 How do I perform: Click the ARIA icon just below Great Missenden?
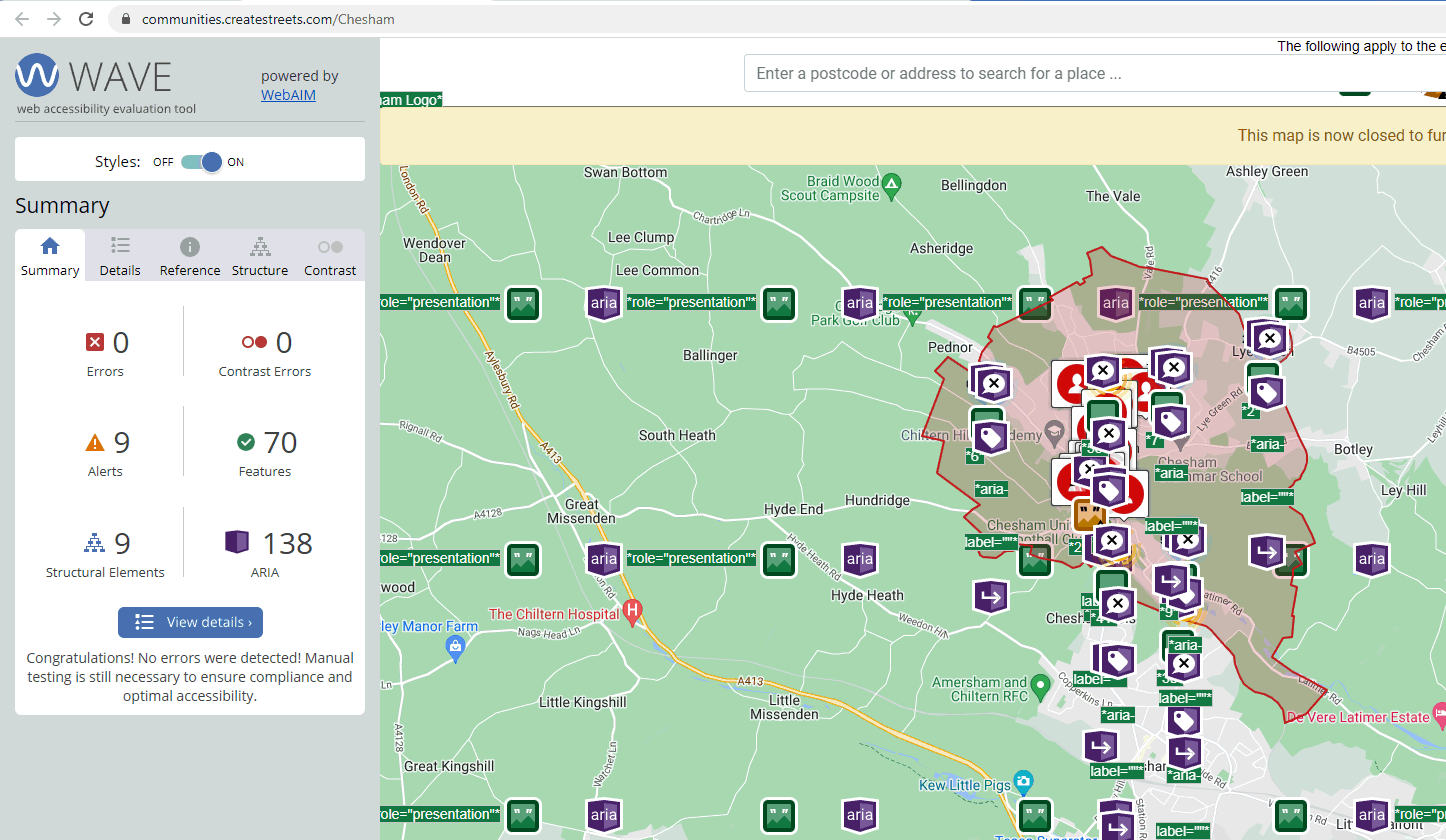click(x=604, y=559)
